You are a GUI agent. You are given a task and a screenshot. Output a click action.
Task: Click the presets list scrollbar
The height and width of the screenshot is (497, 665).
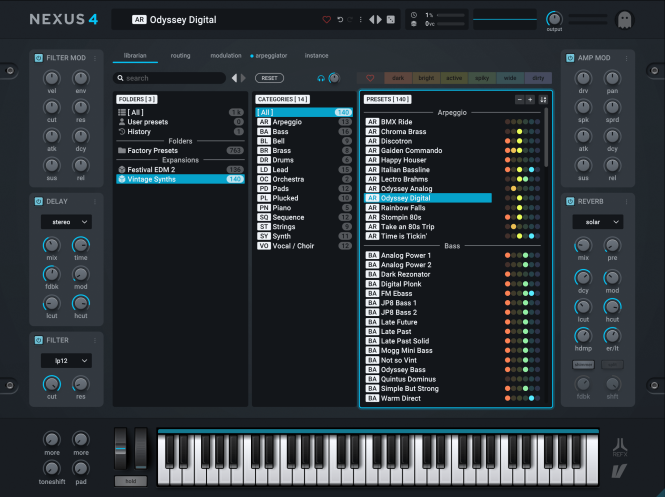tap(546, 137)
